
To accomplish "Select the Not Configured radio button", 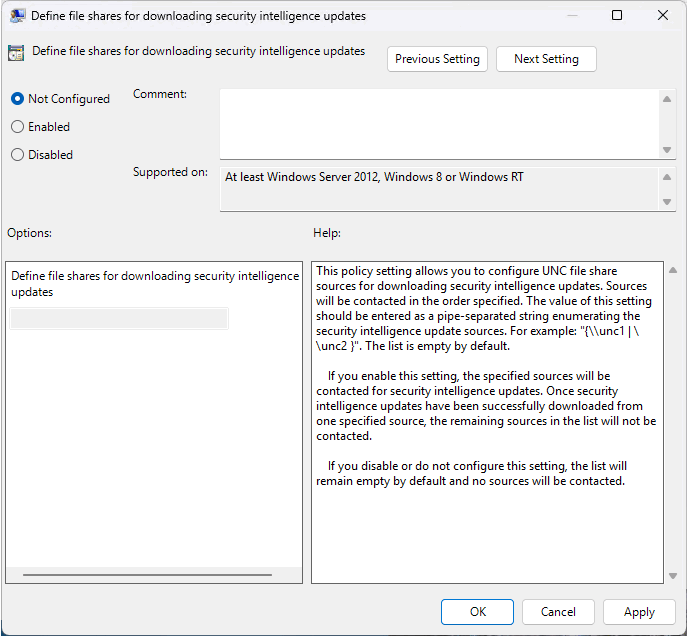I will tap(18, 99).
